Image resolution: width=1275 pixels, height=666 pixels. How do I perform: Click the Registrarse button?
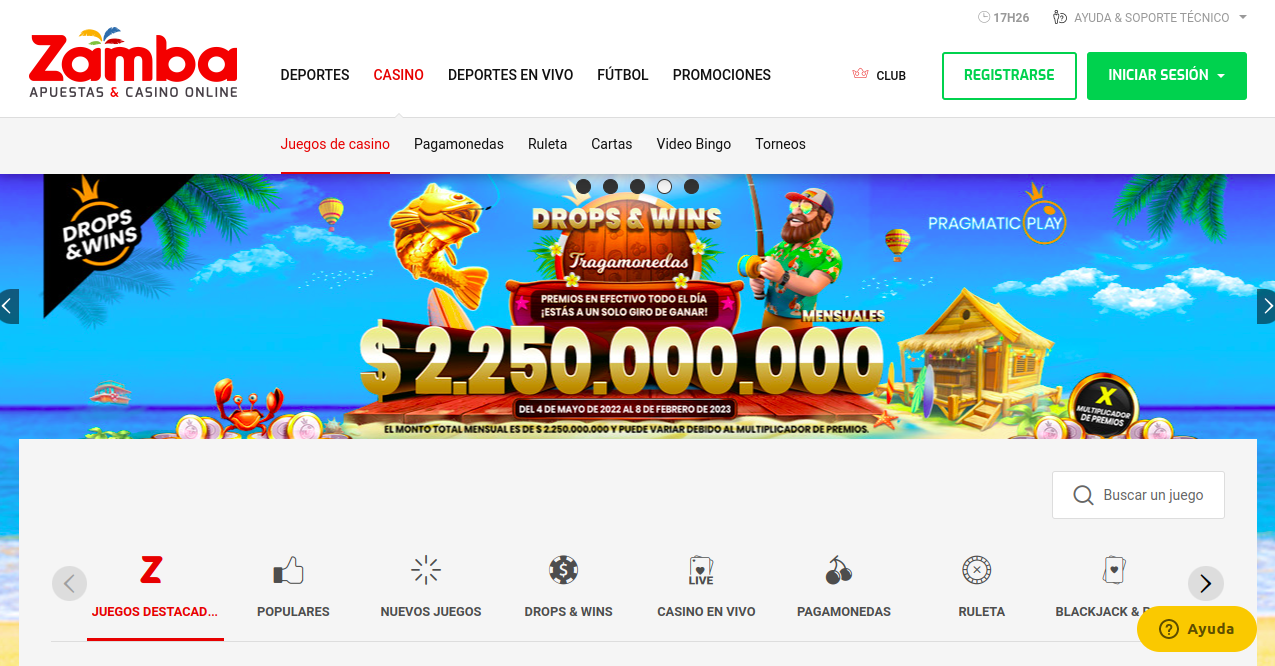point(1009,76)
